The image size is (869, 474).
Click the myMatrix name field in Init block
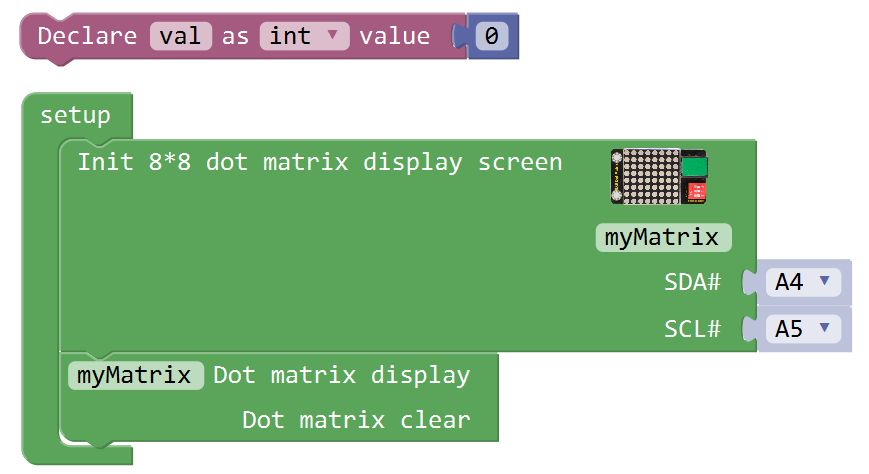point(663,237)
